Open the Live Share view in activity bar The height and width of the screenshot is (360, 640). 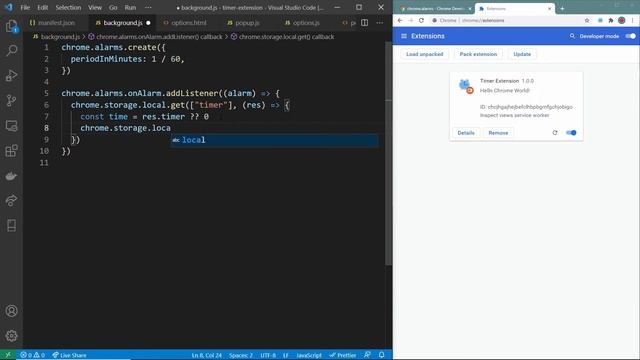tap(11, 200)
